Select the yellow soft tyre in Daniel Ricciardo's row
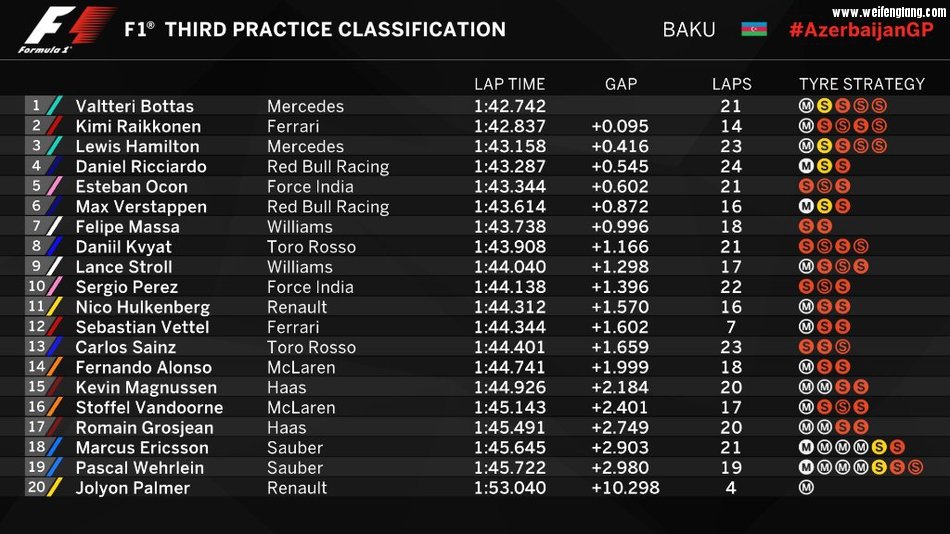 (x=824, y=166)
